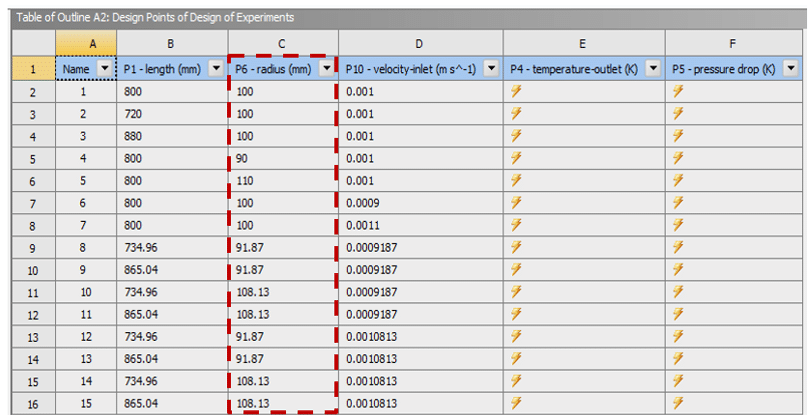Click temperature-outlet lightning icon for design point 3

pos(516,136)
